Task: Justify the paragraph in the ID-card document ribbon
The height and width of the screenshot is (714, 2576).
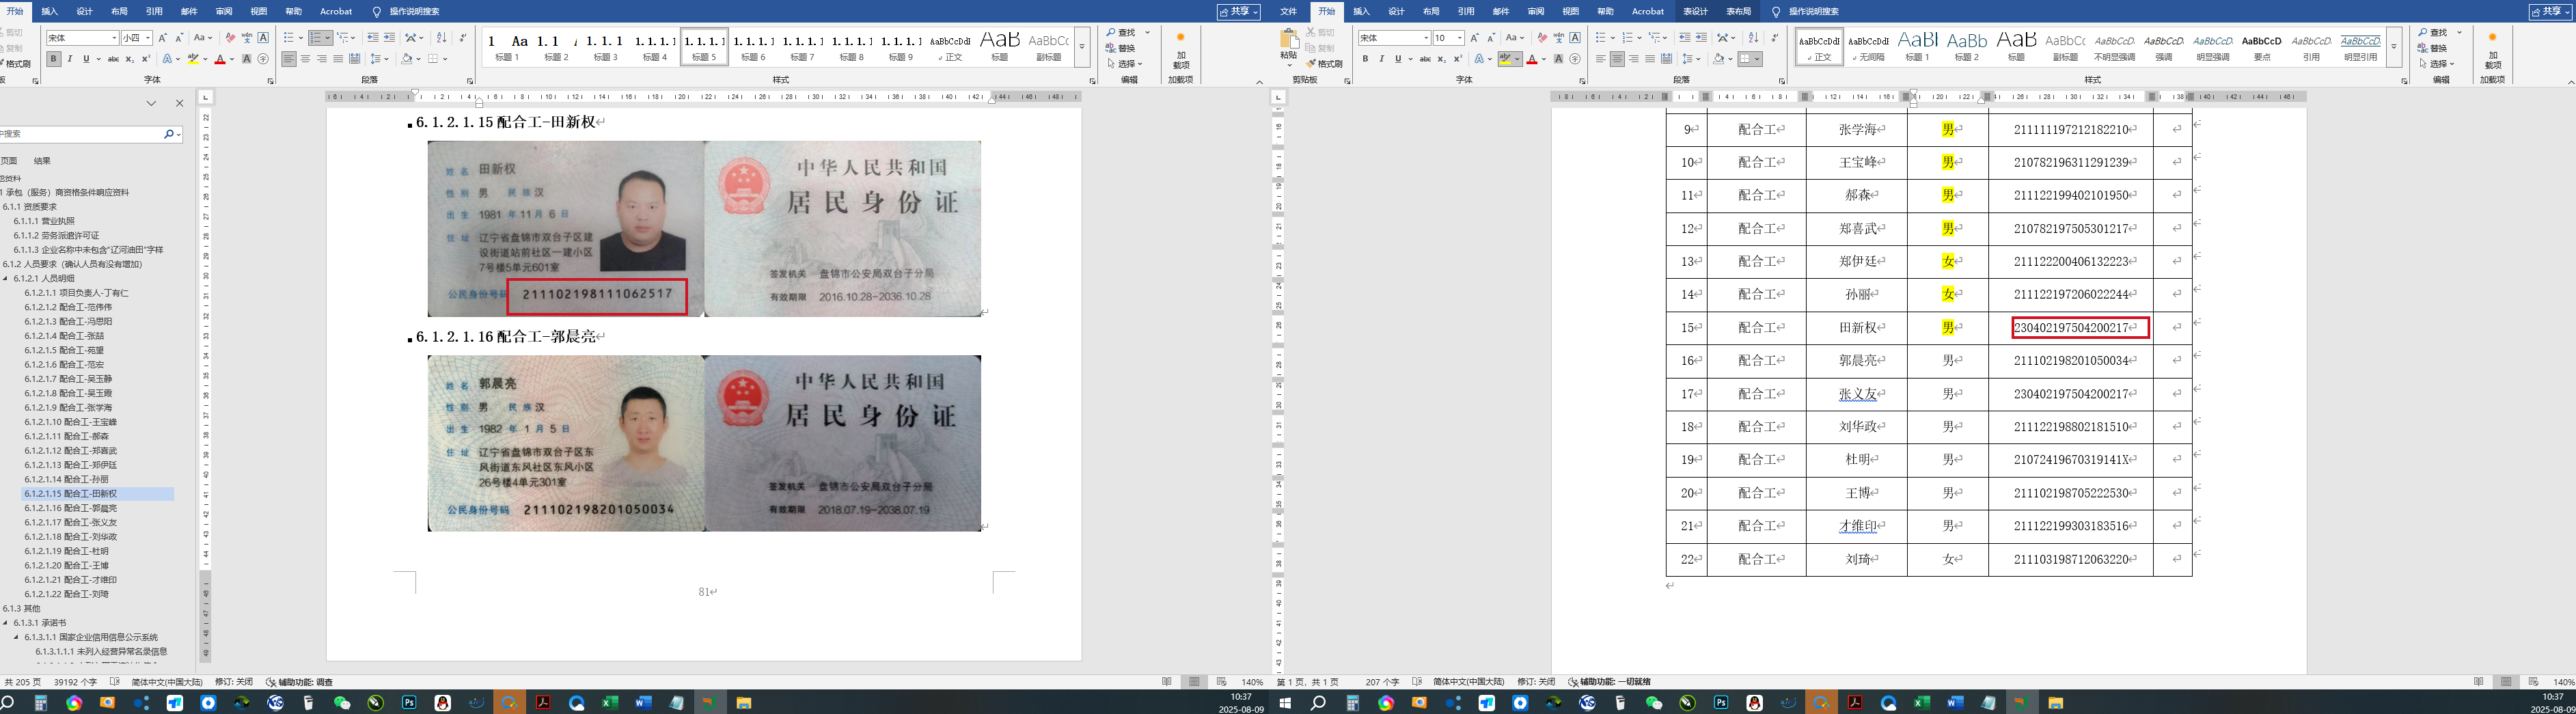Action: pos(338,59)
